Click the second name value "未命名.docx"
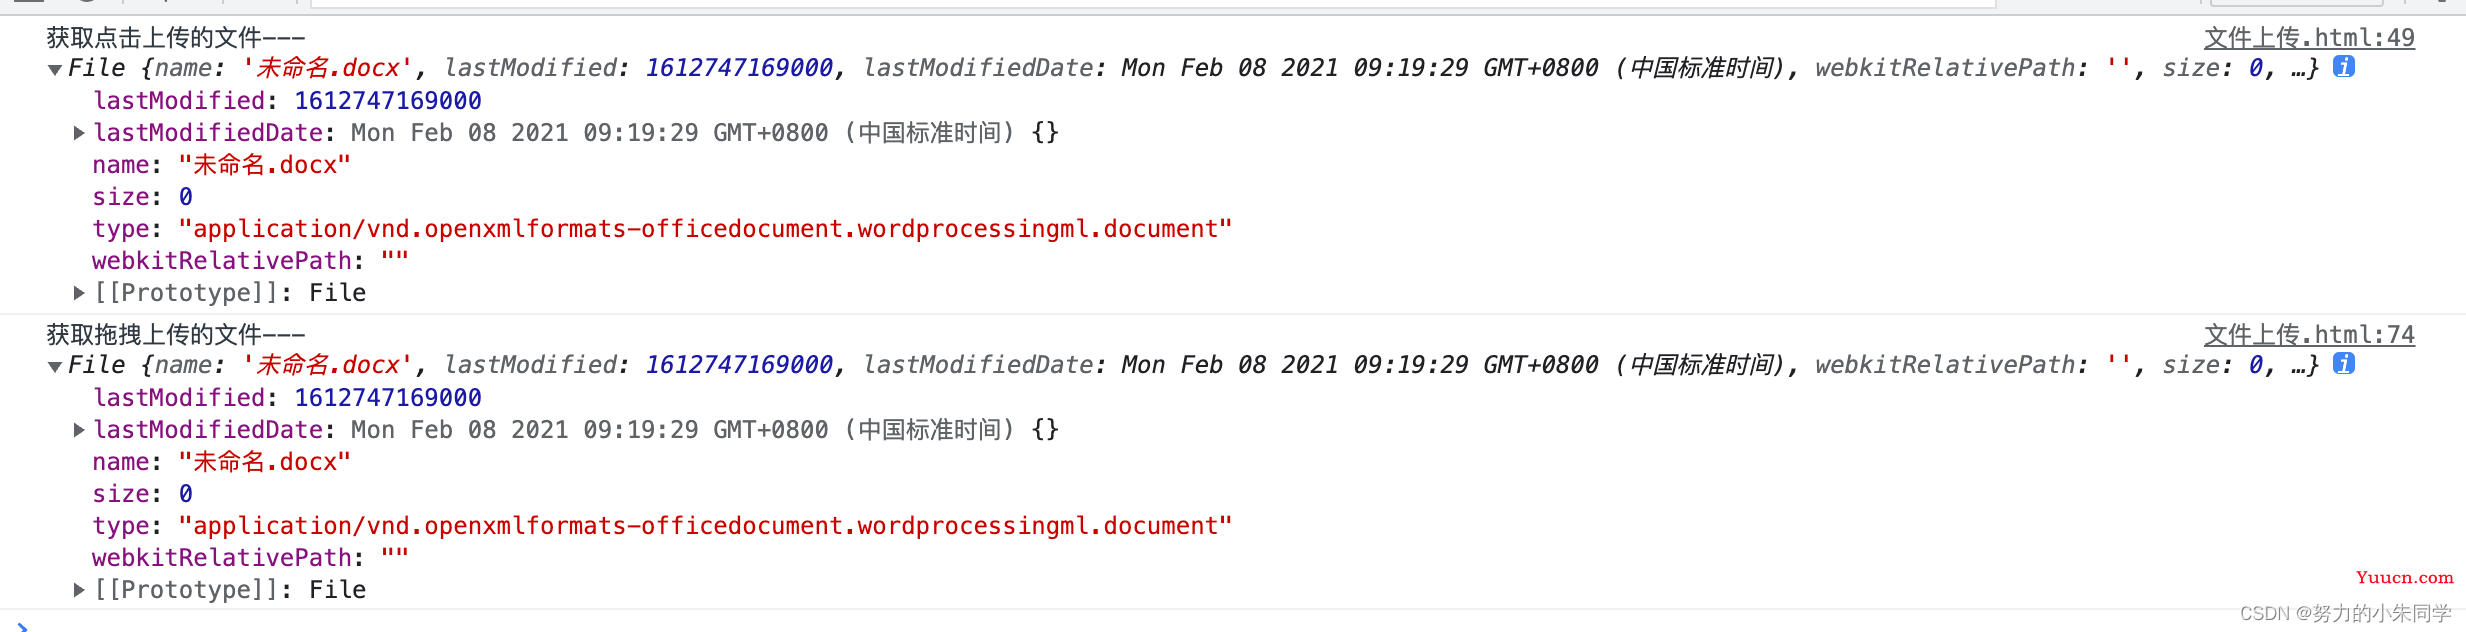 tap(265, 462)
